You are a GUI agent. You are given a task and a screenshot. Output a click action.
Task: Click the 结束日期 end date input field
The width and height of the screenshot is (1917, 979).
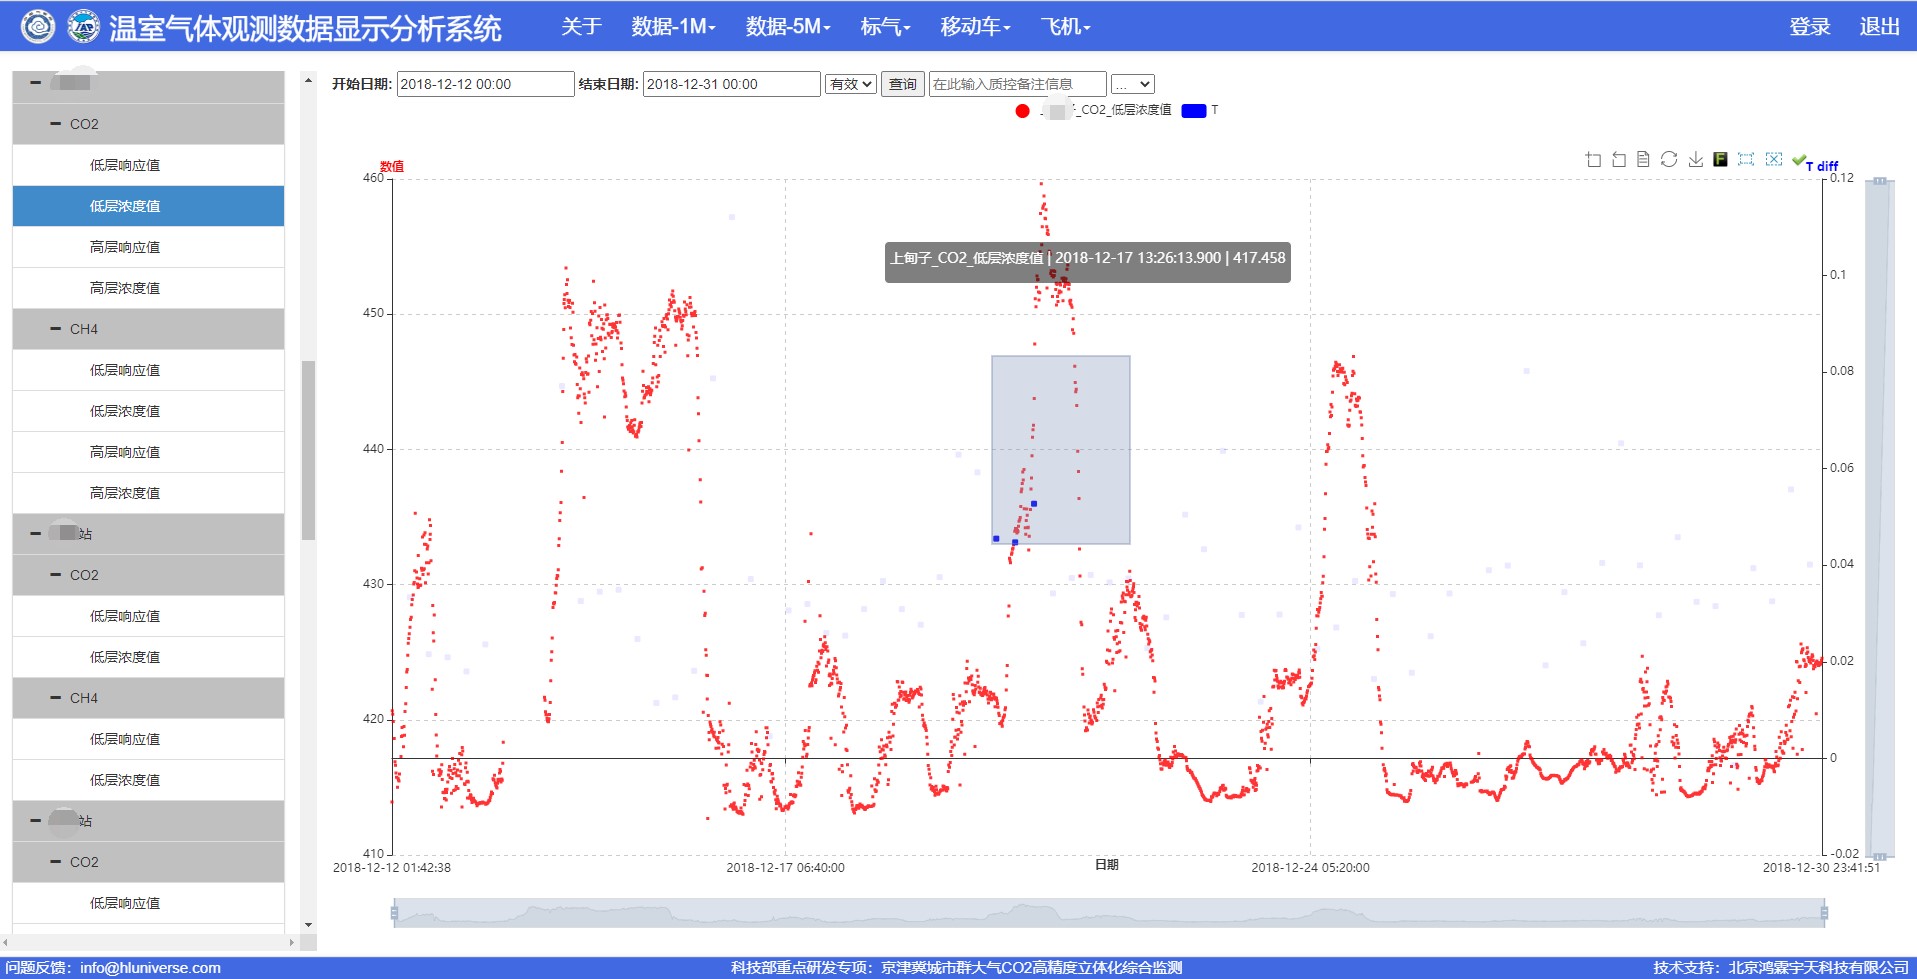(x=731, y=85)
